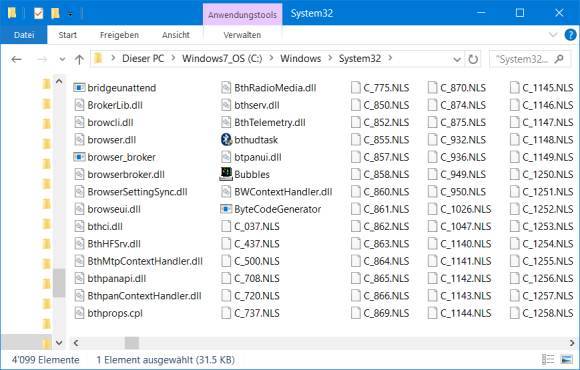The height and width of the screenshot is (370, 580).
Task: Select the BrokerLib.dll file icon
Action: pyautogui.click(x=79, y=105)
